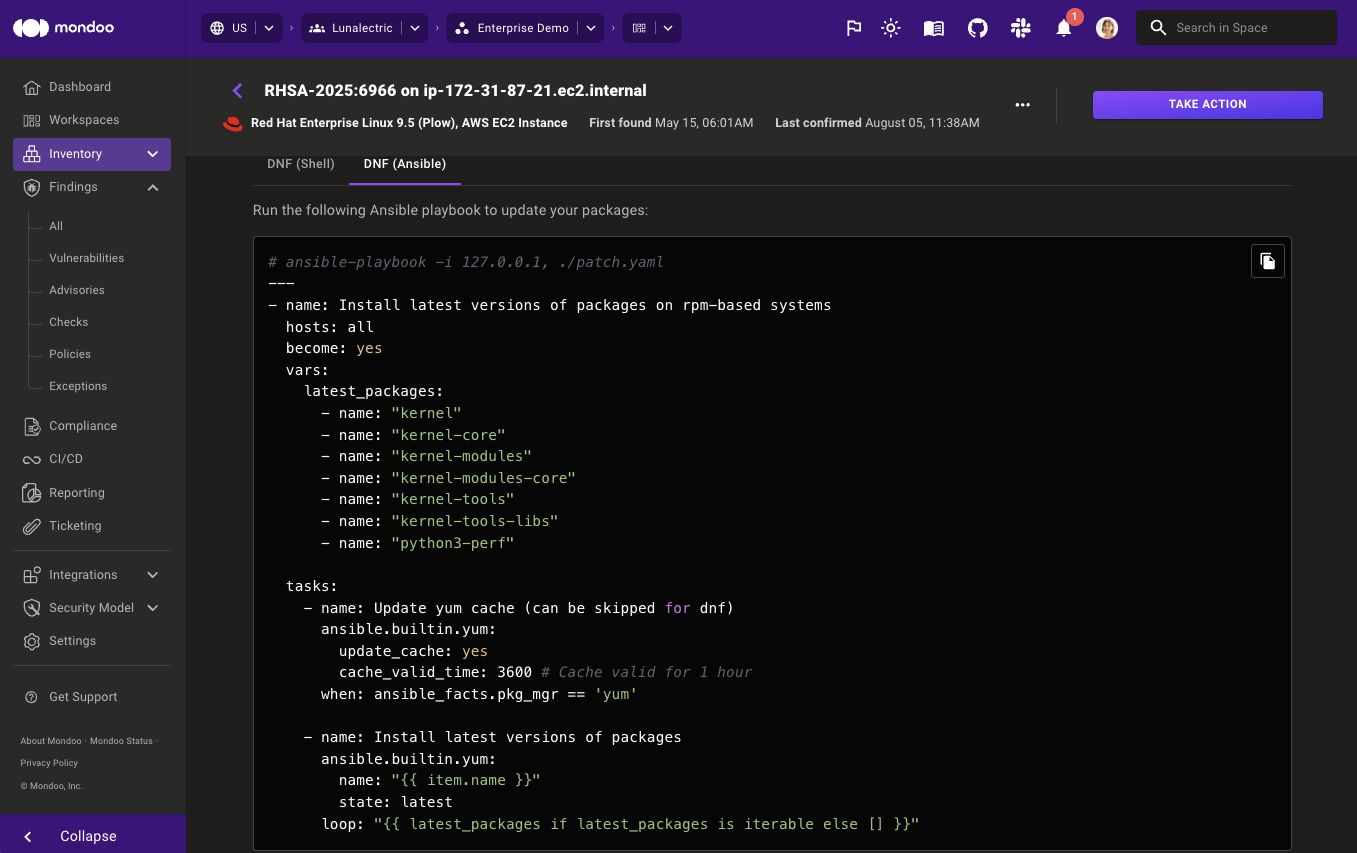Open Checks findings
Viewport: 1357px width, 853px height.
click(69, 322)
